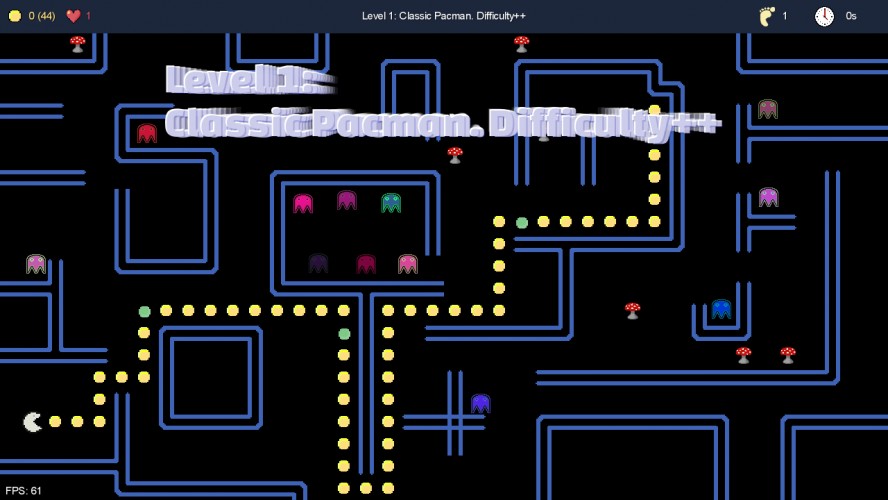Click the yellow coin counter icon

(15, 16)
